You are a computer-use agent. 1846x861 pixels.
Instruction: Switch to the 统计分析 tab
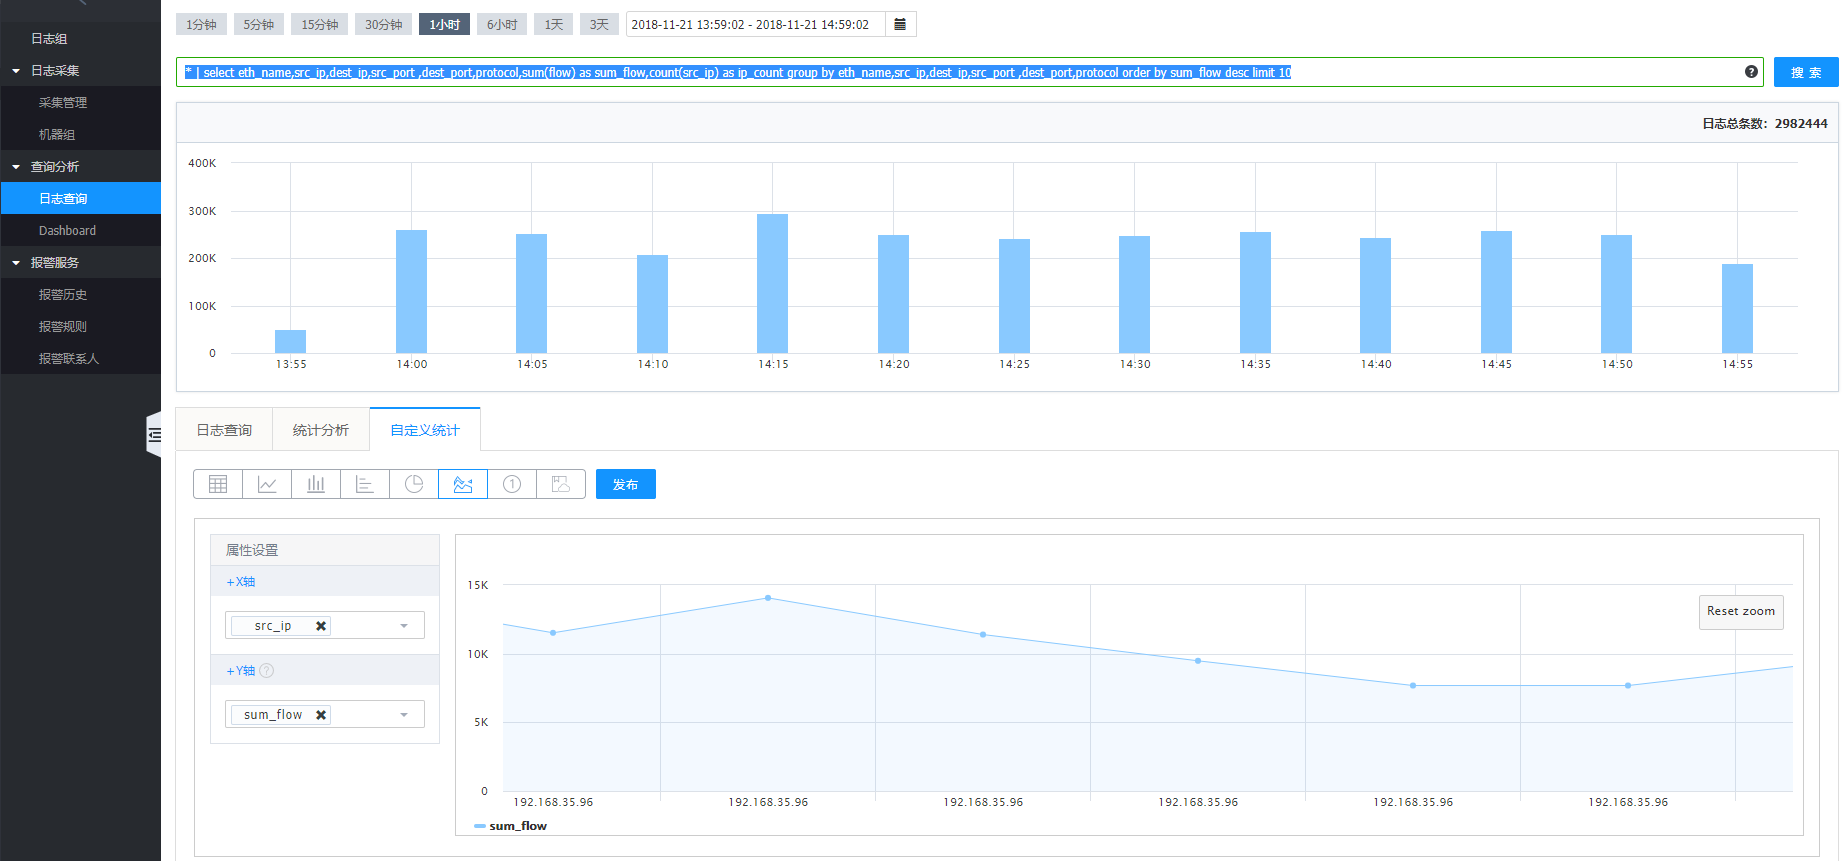pos(321,430)
